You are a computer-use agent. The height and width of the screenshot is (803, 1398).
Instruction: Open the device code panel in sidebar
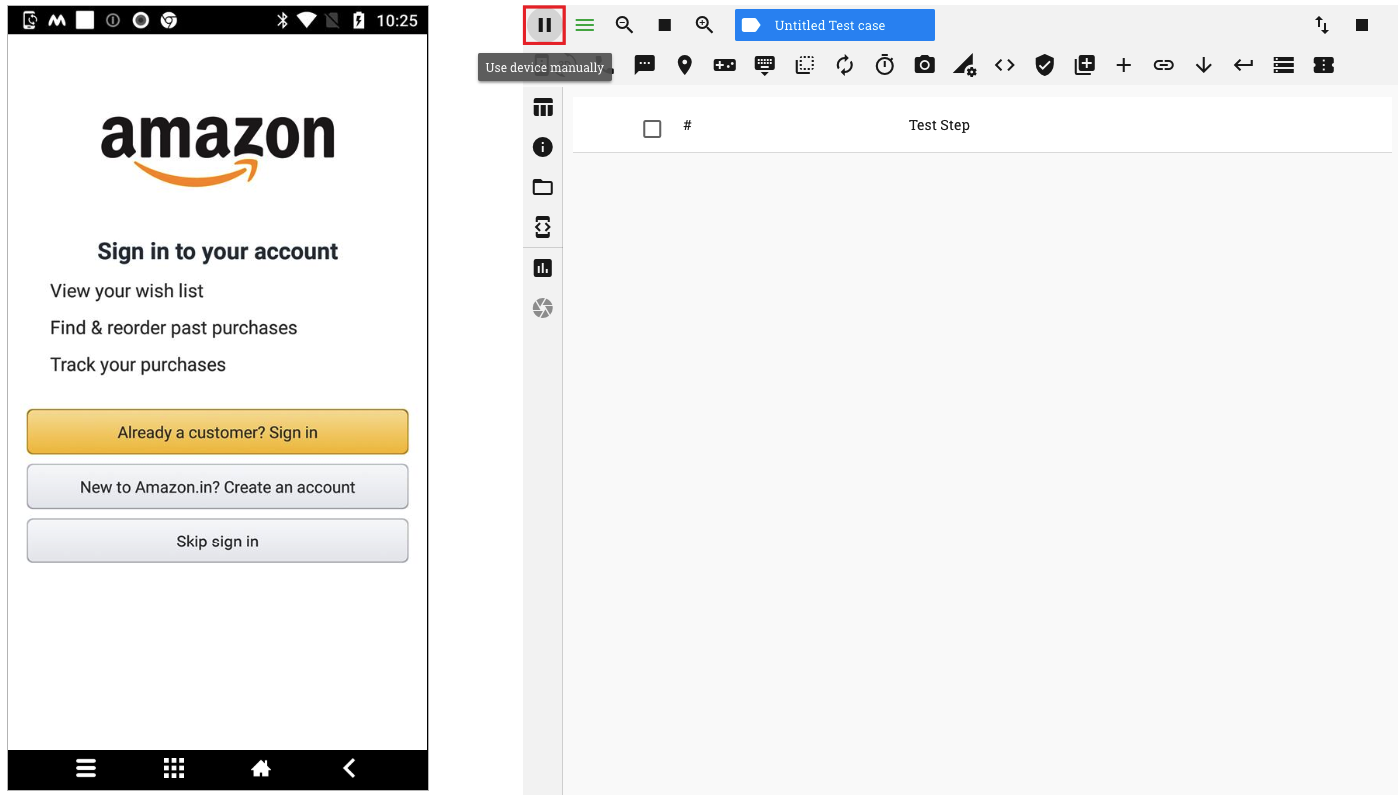[543, 227]
